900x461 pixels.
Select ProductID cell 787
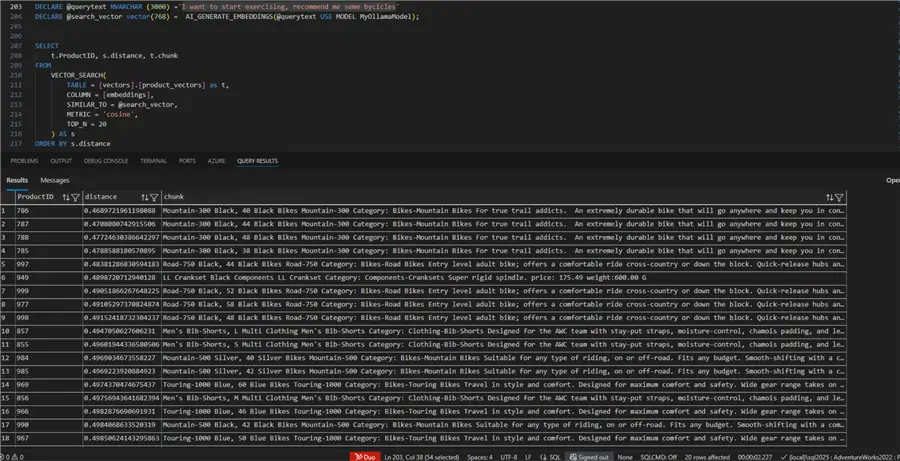(x=49, y=224)
